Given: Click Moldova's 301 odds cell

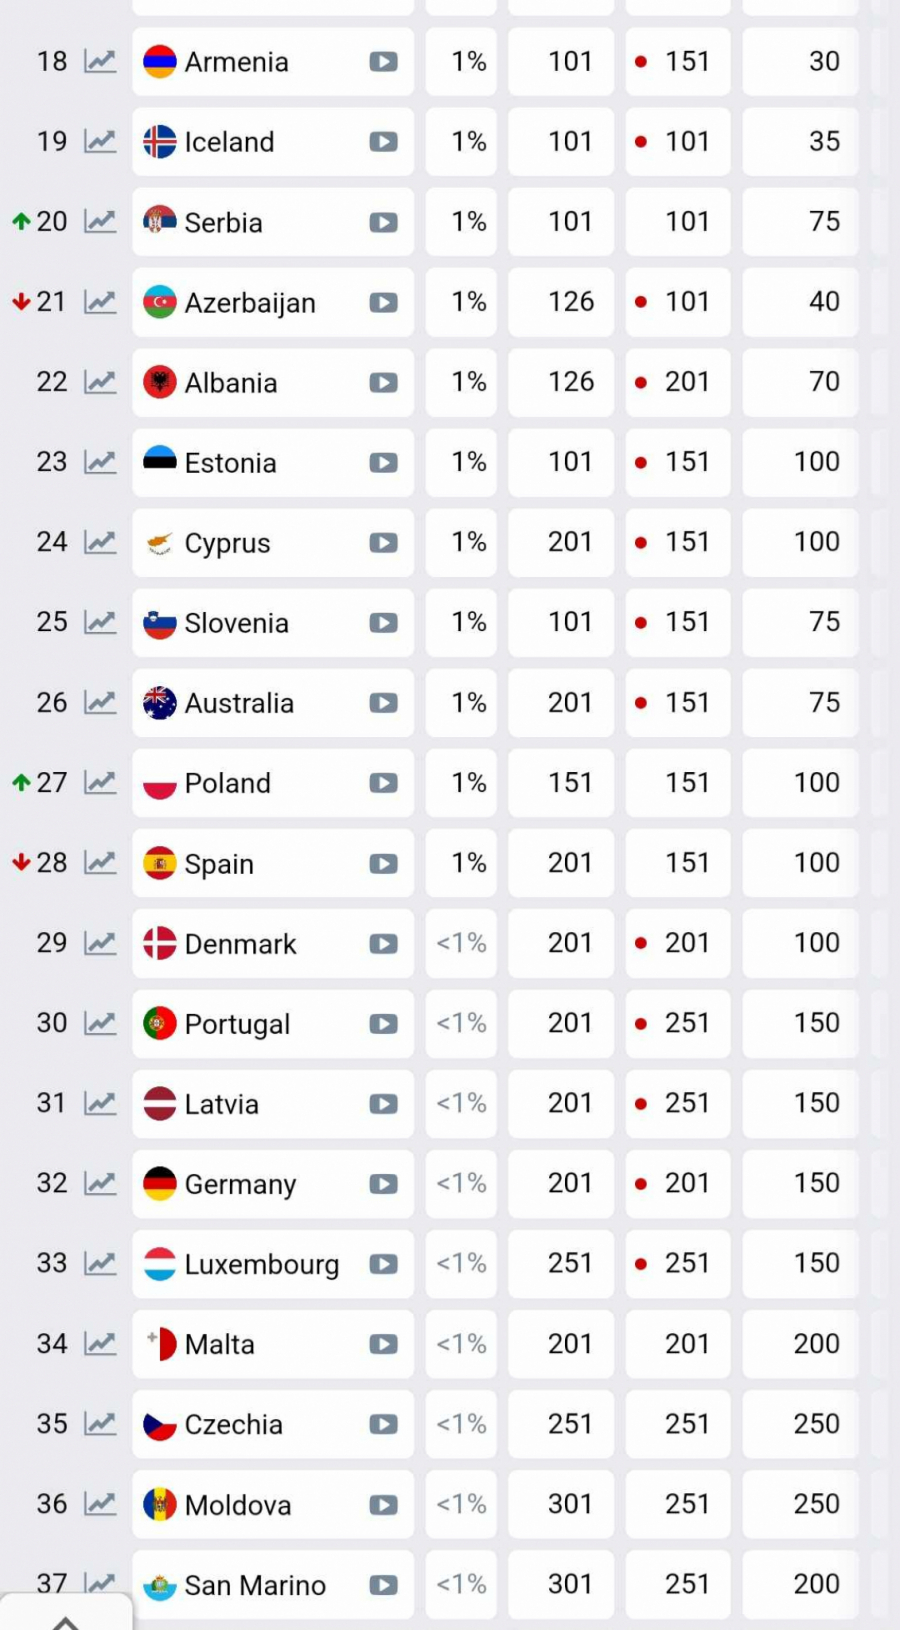Looking at the screenshot, I should pyautogui.click(x=570, y=1504).
